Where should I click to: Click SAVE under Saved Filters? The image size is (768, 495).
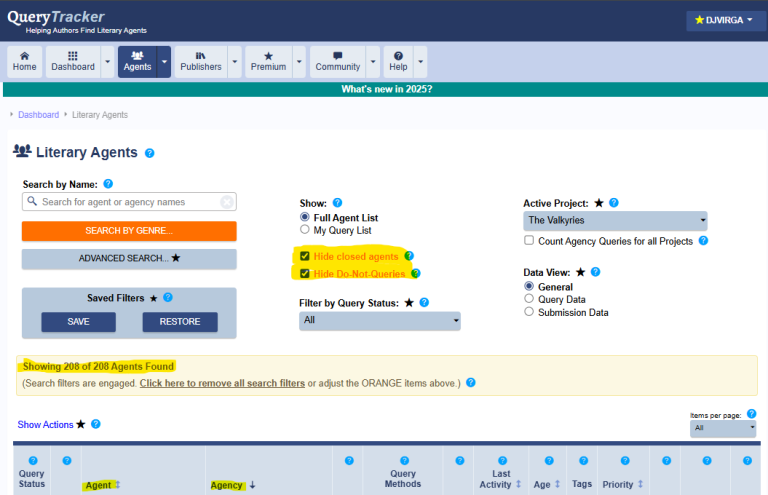pyautogui.click(x=78, y=322)
